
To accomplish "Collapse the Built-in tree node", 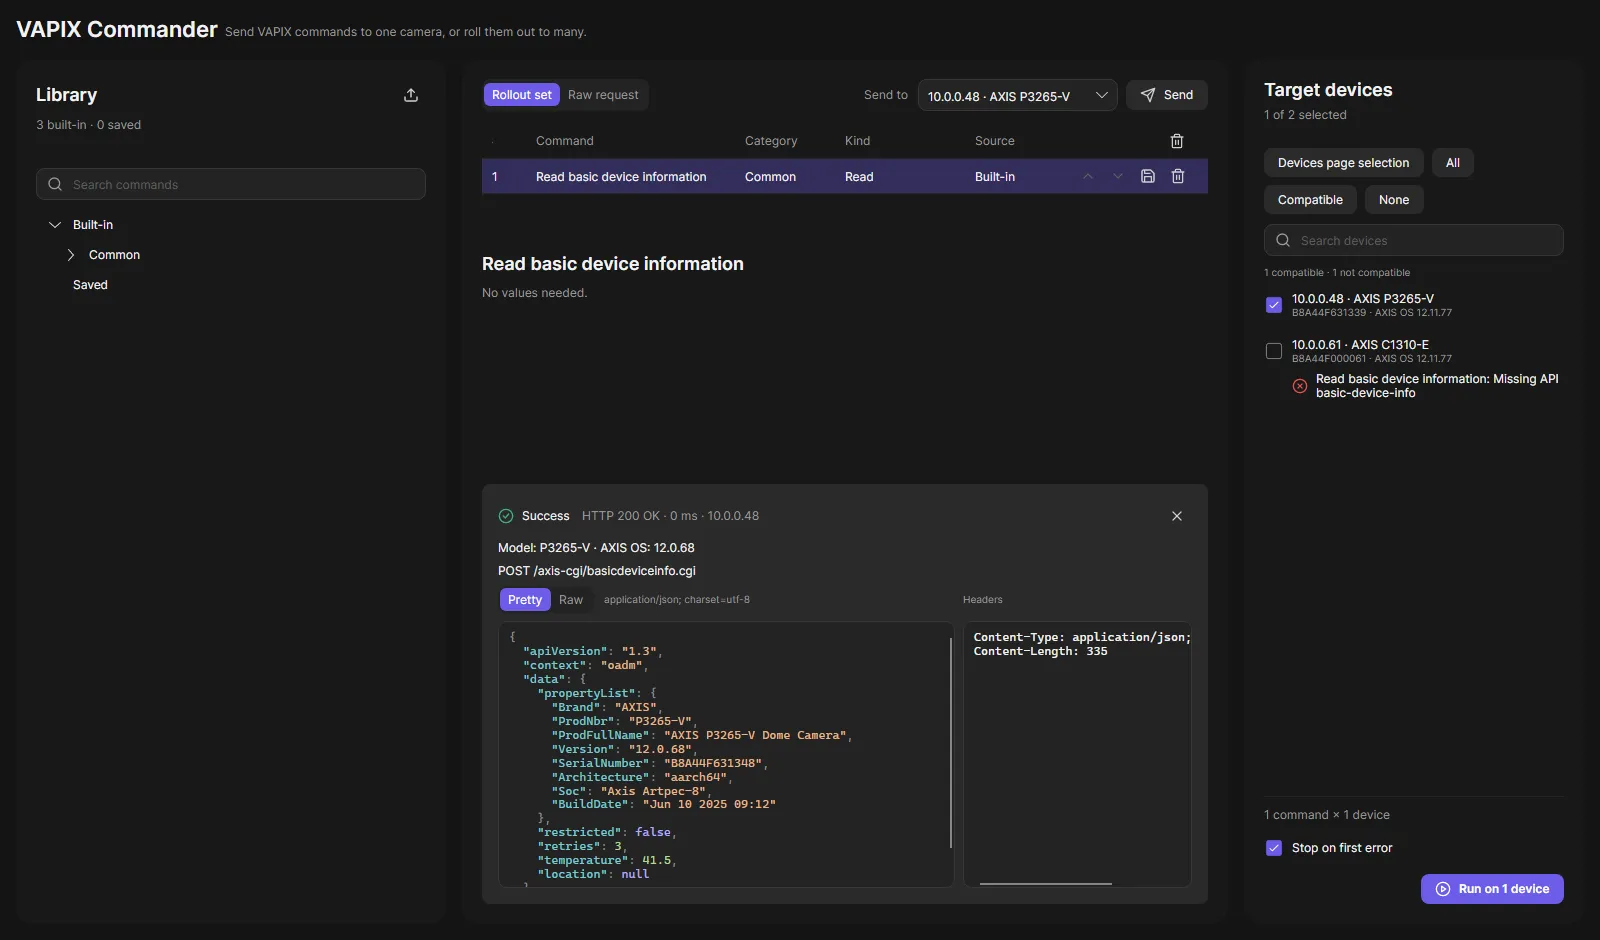I will click(55, 225).
